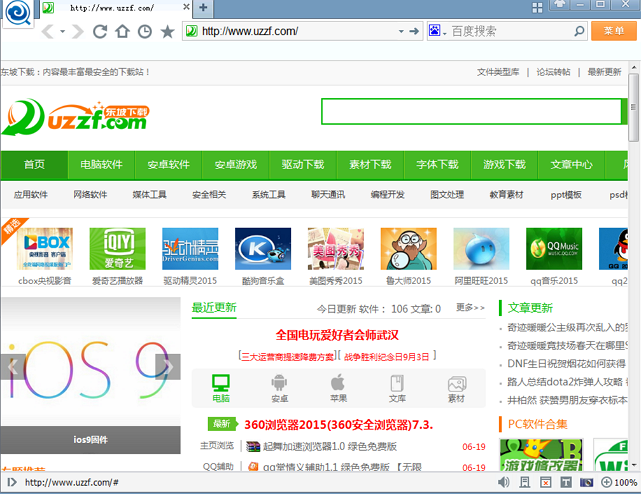
Task: Open the 爱奇艺播放器 app icon
Action: click(117, 249)
